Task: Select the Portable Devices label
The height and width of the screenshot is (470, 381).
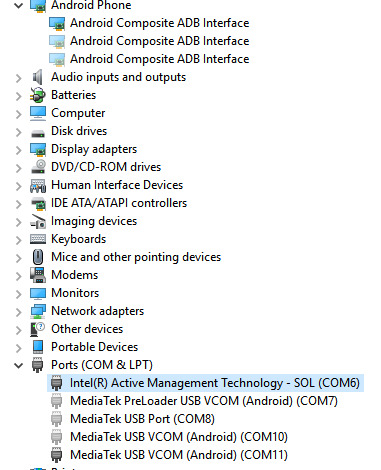Action: 94,347
